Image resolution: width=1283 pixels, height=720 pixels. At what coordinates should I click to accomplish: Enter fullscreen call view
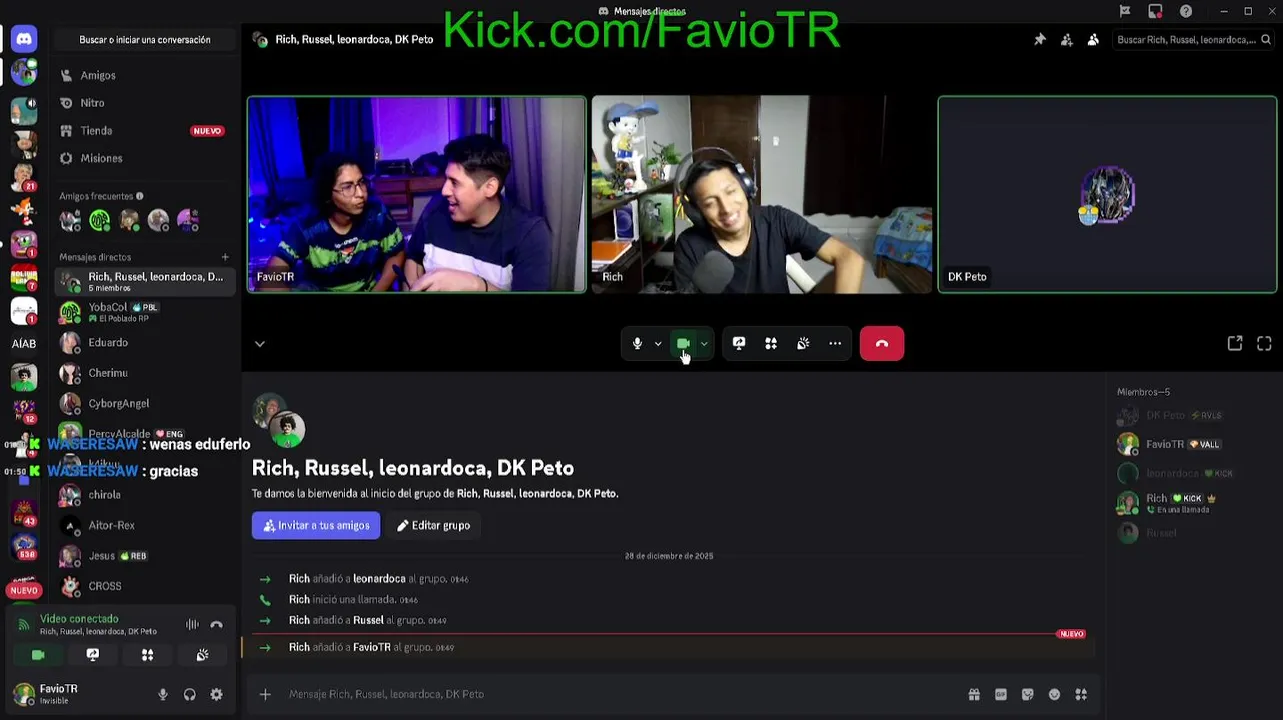click(1264, 343)
